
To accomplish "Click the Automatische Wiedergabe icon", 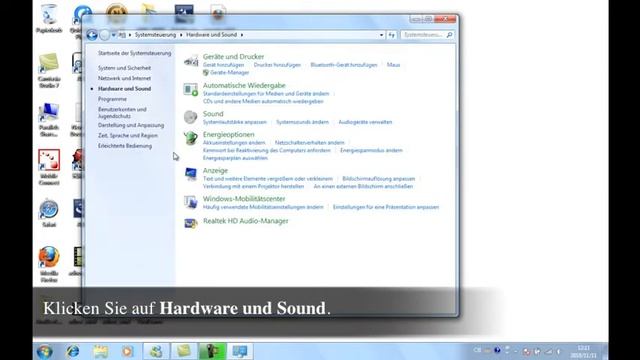I will [x=191, y=89].
